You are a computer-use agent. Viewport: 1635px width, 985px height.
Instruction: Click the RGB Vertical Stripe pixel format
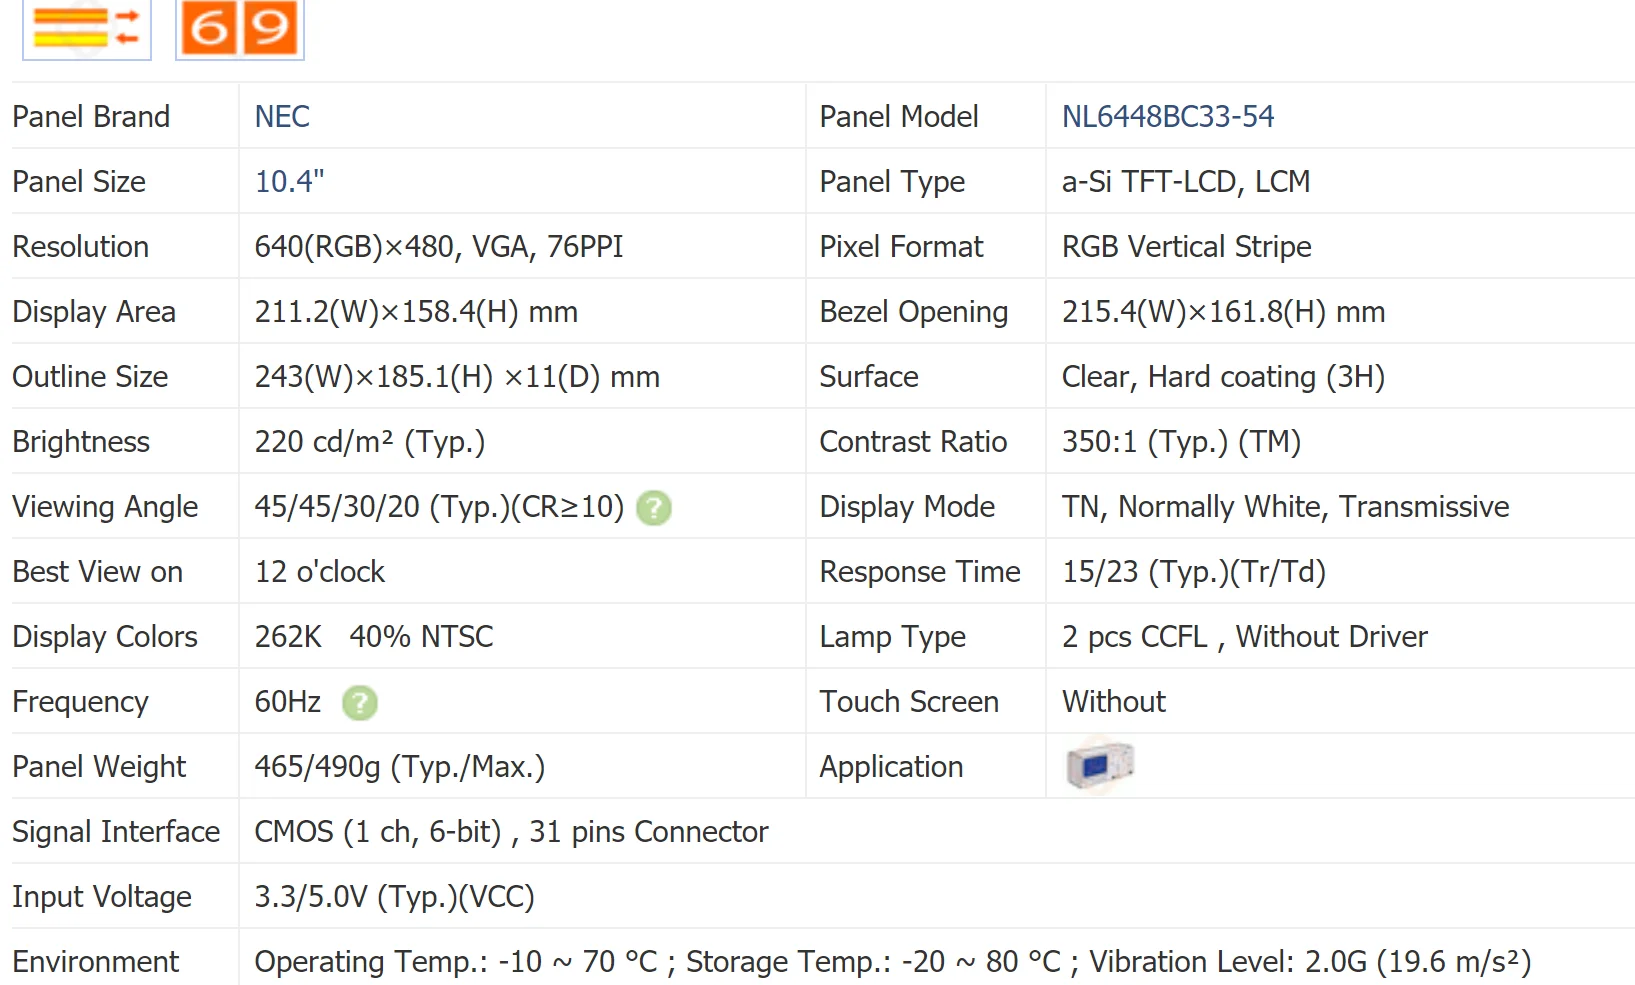pos(1186,247)
